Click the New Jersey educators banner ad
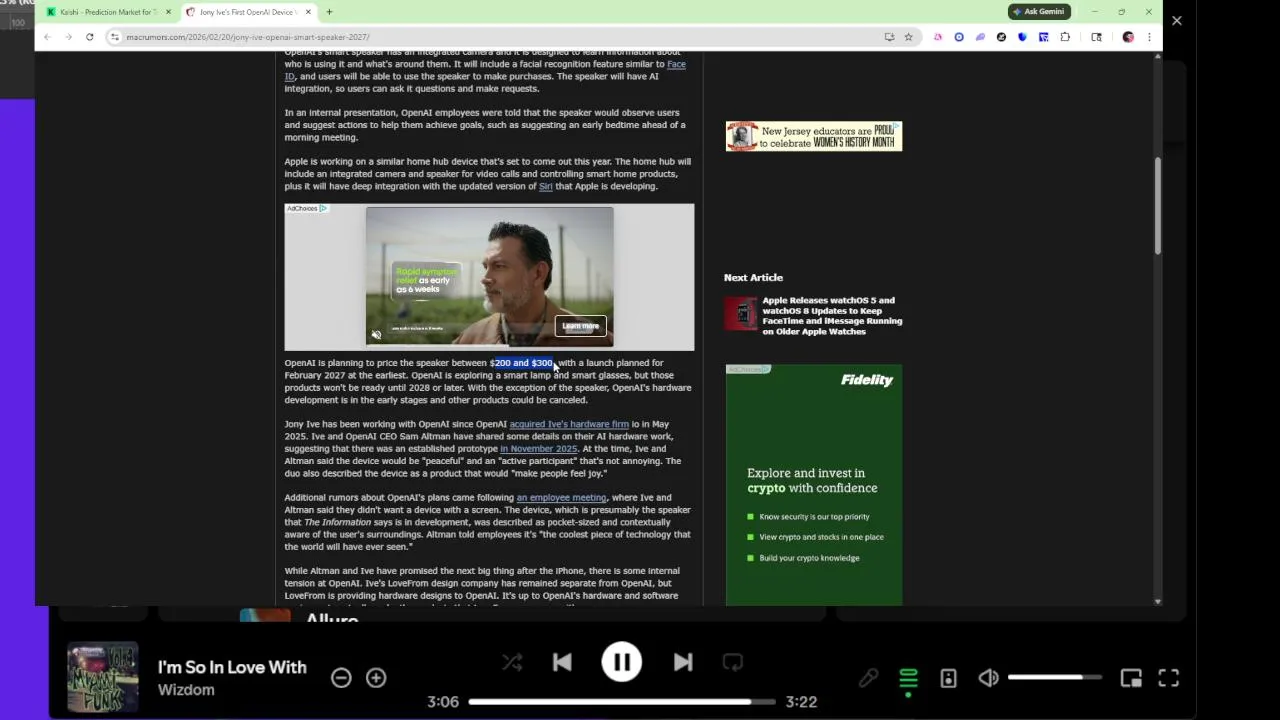The height and width of the screenshot is (720, 1280). click(814, 136)
